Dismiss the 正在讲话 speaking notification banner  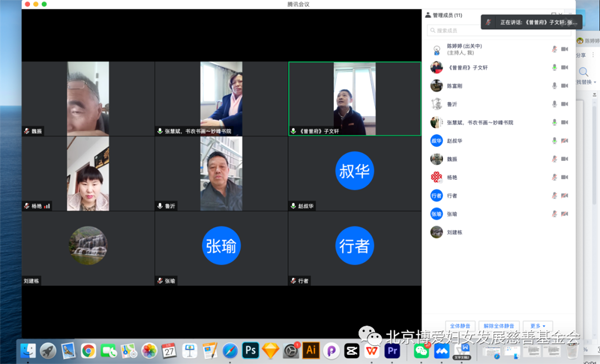[532, 22]
